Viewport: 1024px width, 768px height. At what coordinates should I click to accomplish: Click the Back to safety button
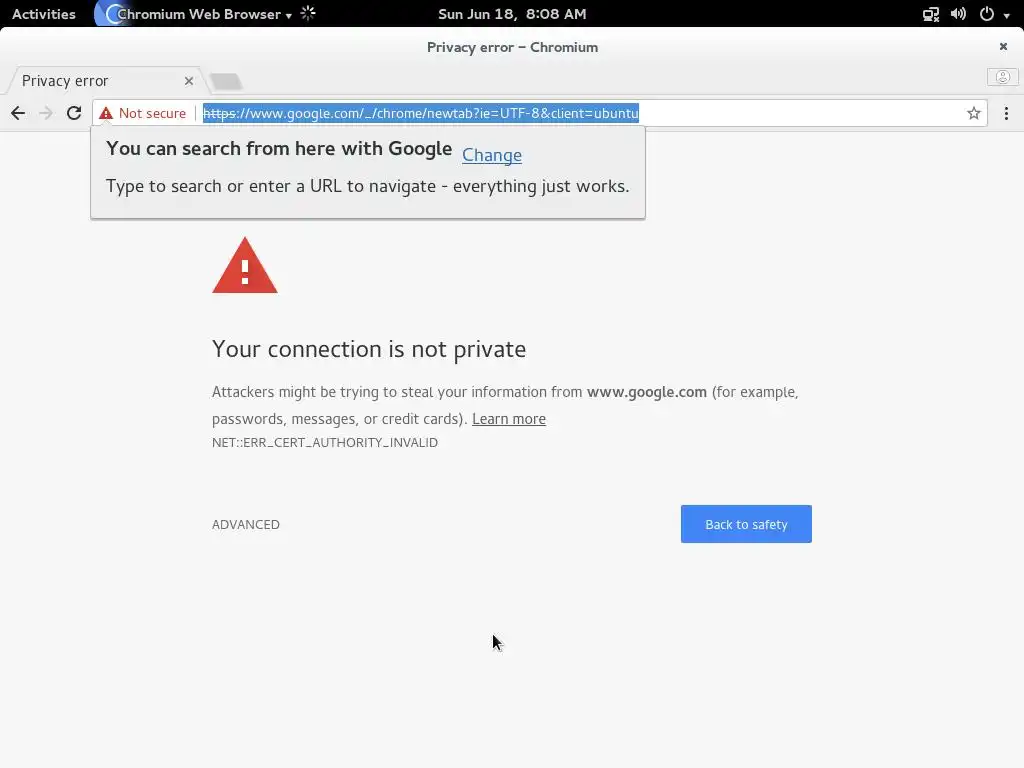coord(746,524)
